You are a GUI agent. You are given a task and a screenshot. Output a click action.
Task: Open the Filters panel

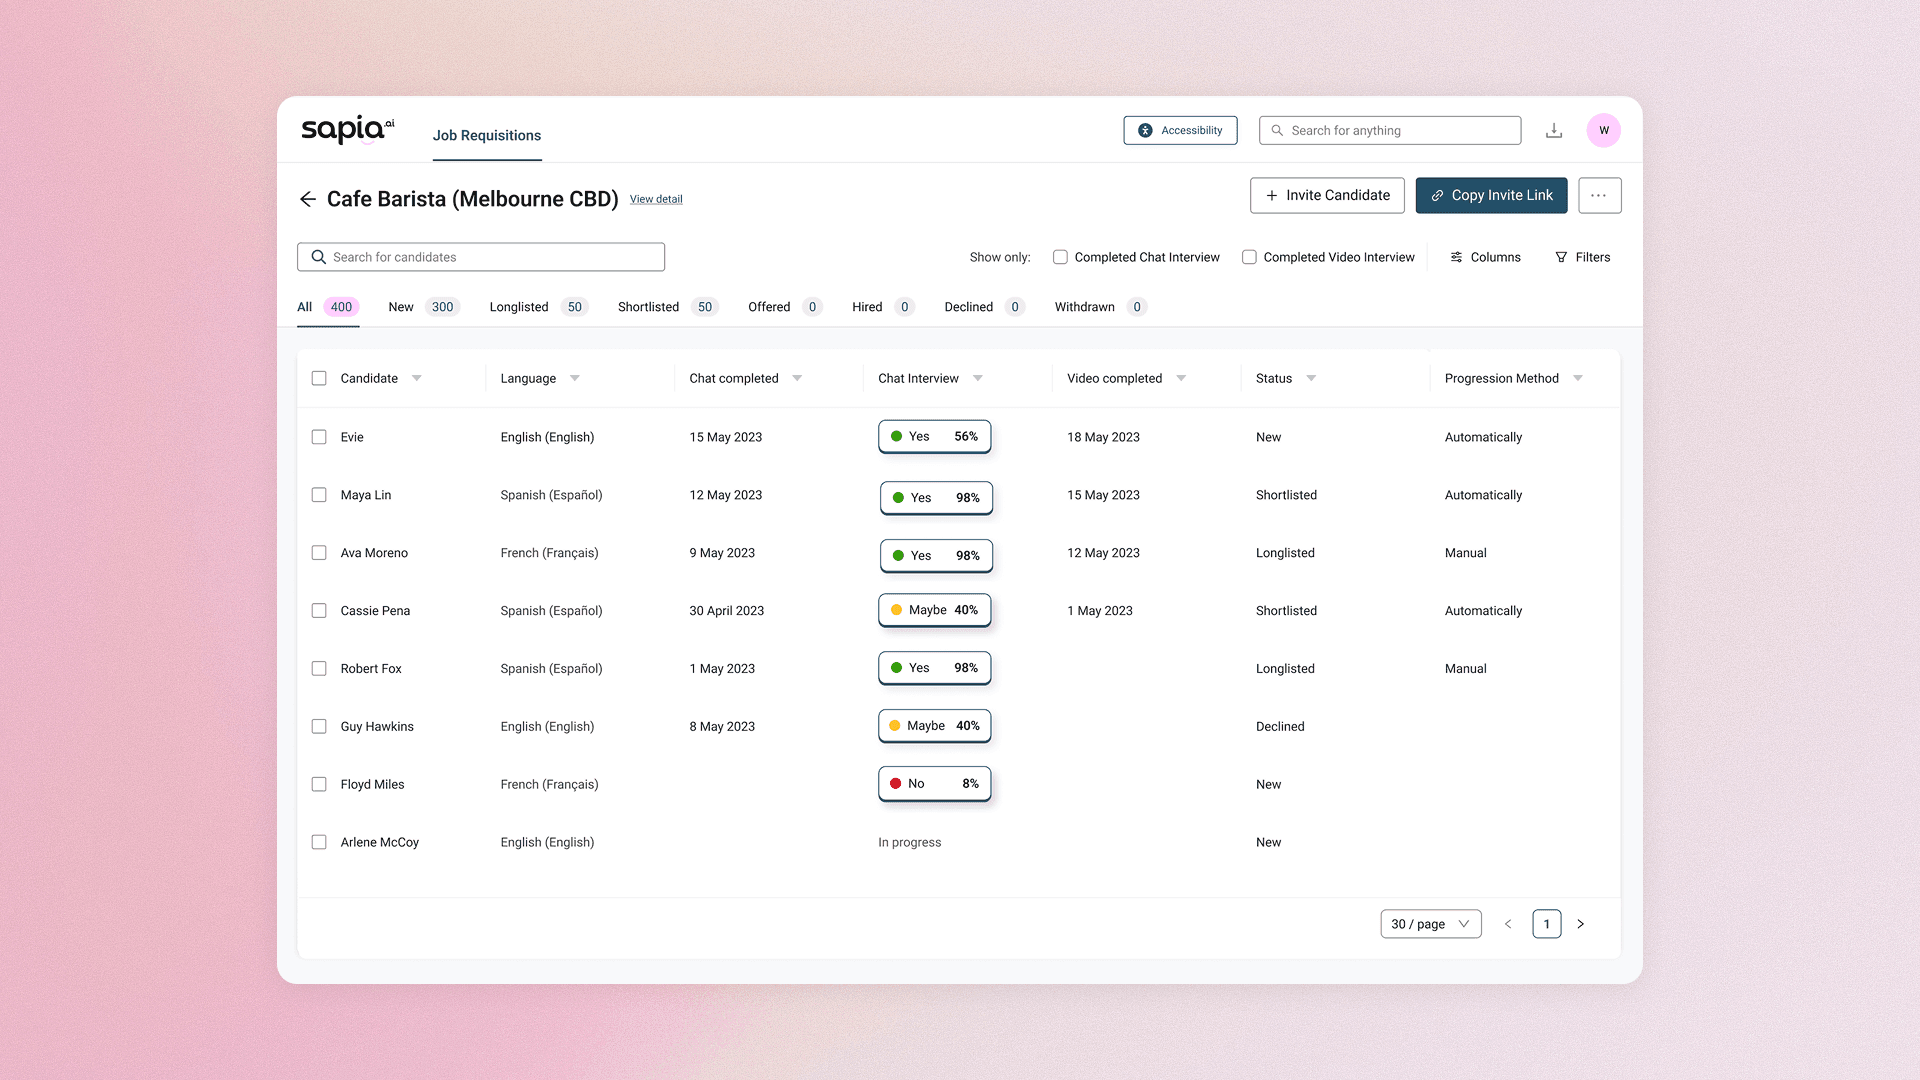(x=1582, y=257)
